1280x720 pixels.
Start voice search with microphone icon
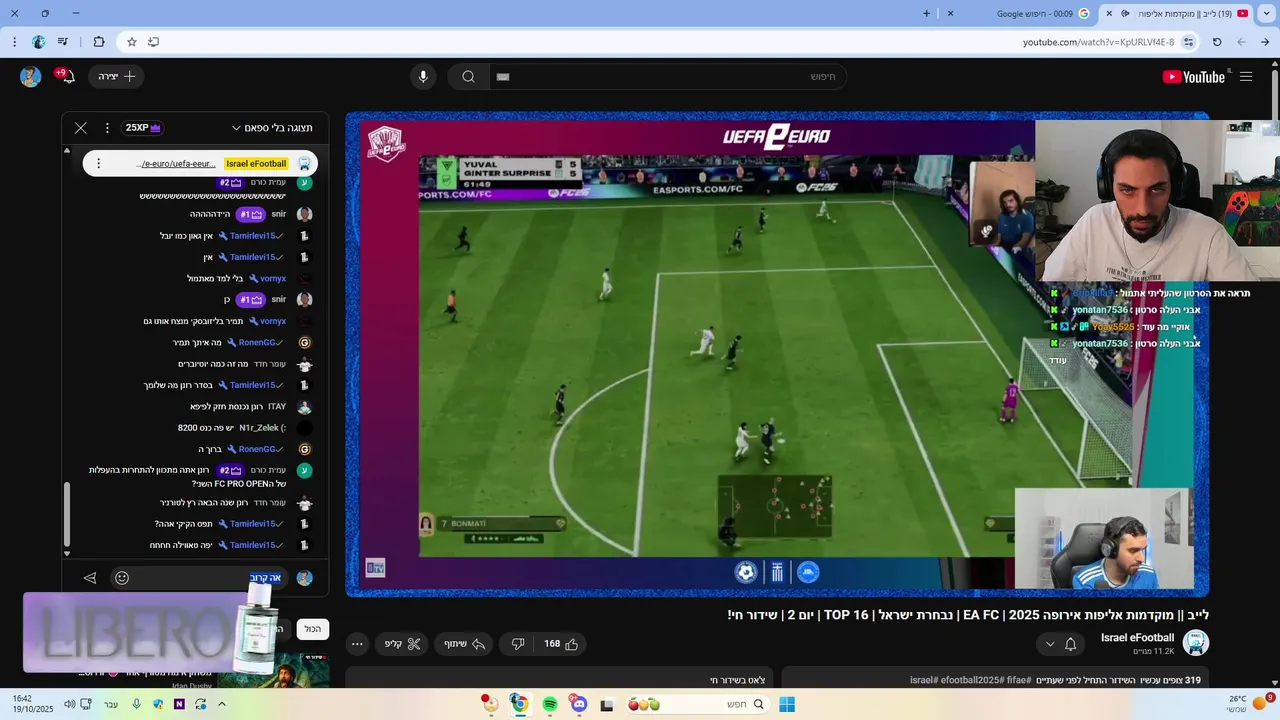click(x=423, y=77)
